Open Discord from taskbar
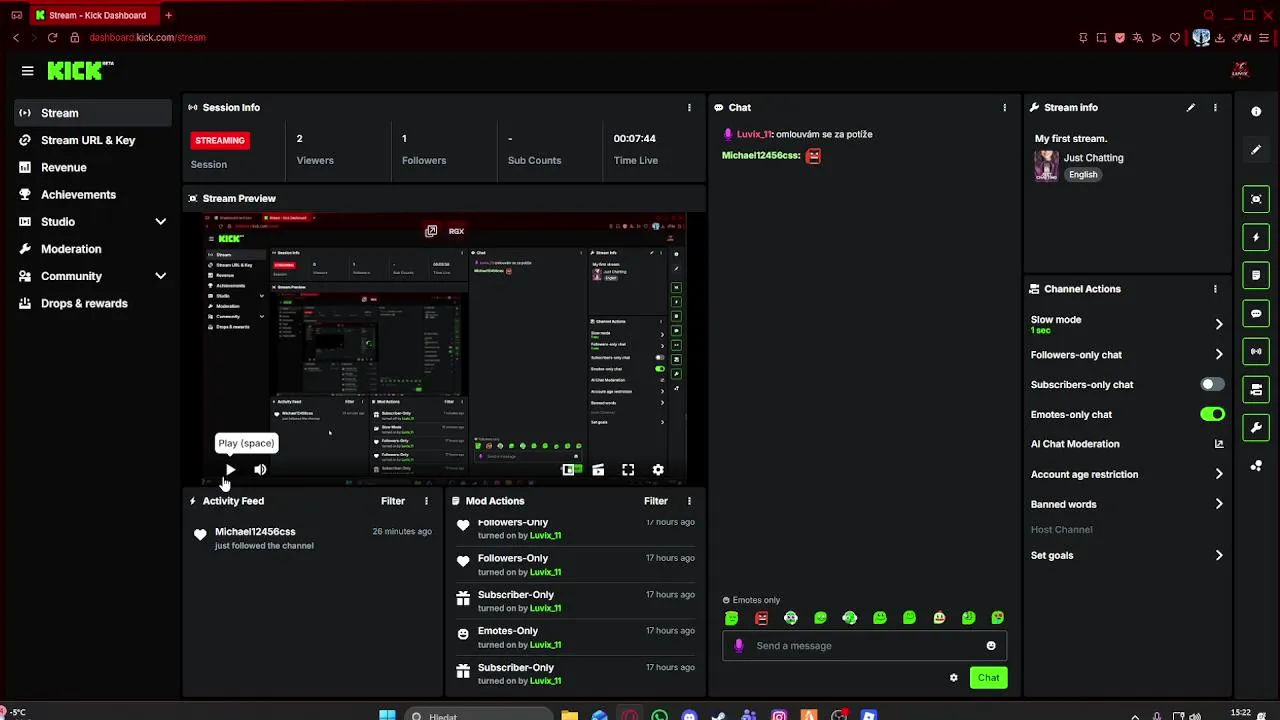This screenshot has width=1280, height=720. (689, 715)
